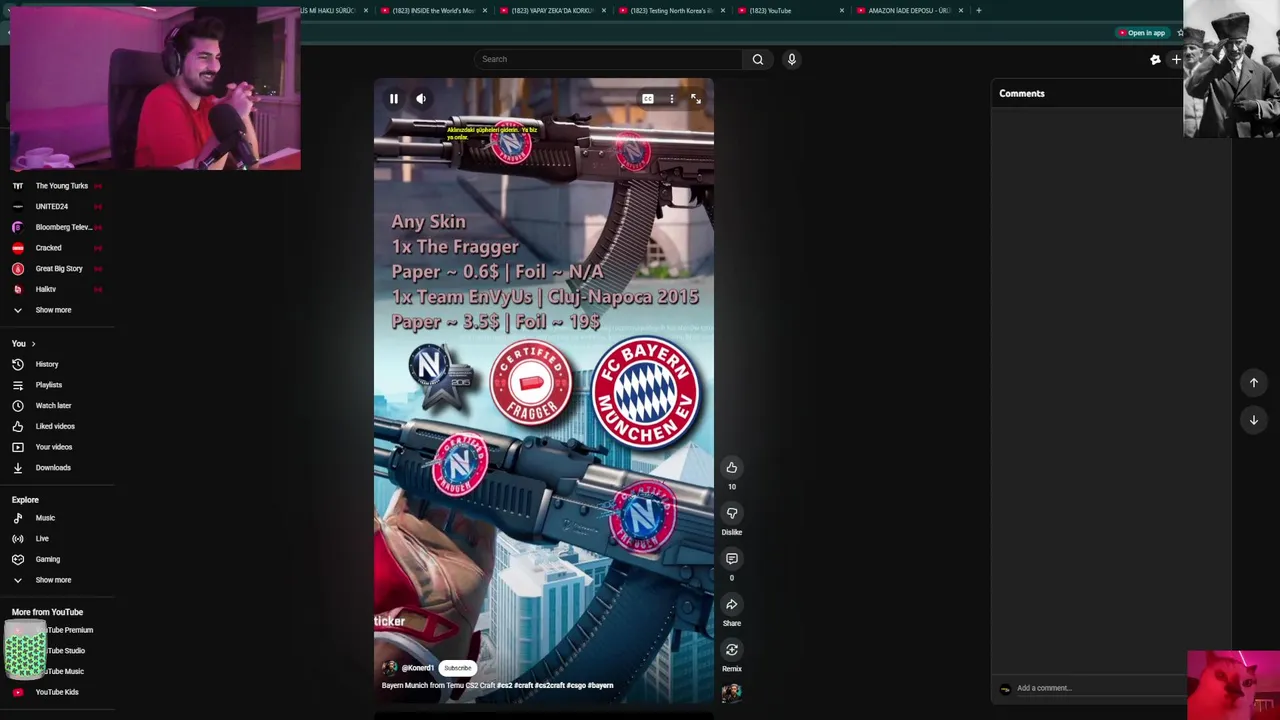
Task: Start voice search with microphone
Action: [792, 59]
